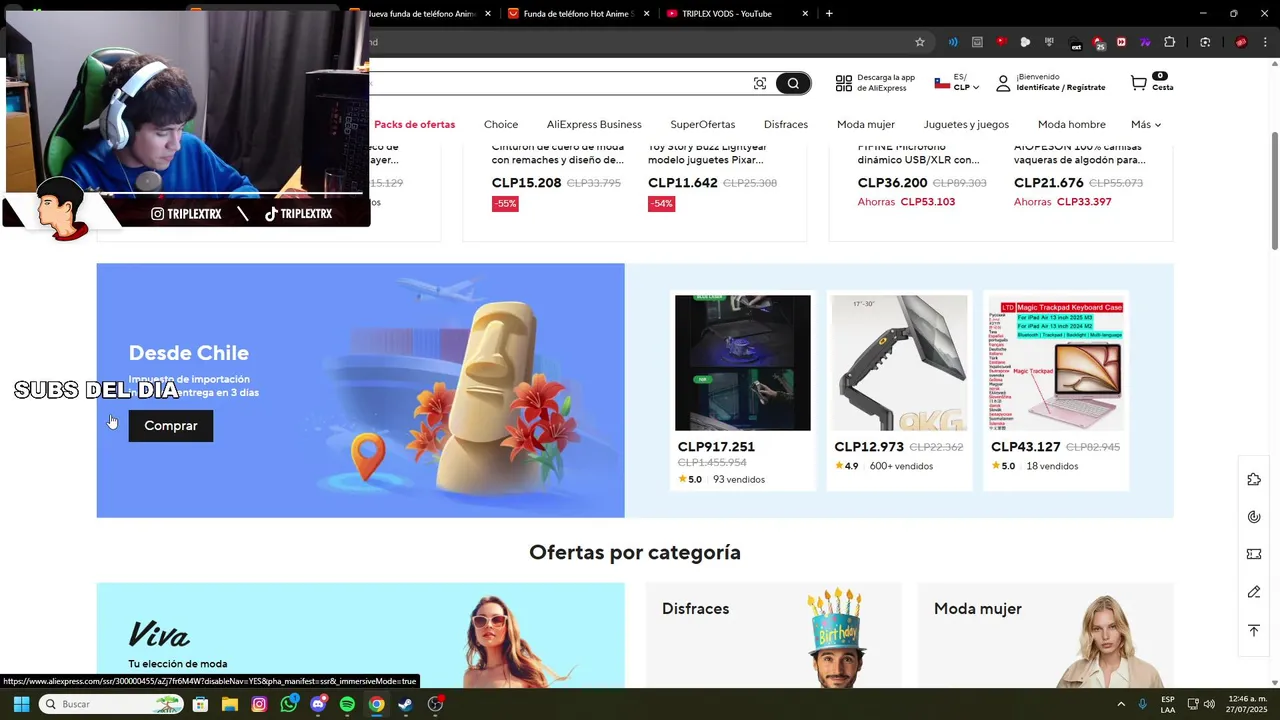This screenshot has width=1280, height=720.
Task: Open the CLP917.251 product thumbnail
Action: [x=743, y=363]
